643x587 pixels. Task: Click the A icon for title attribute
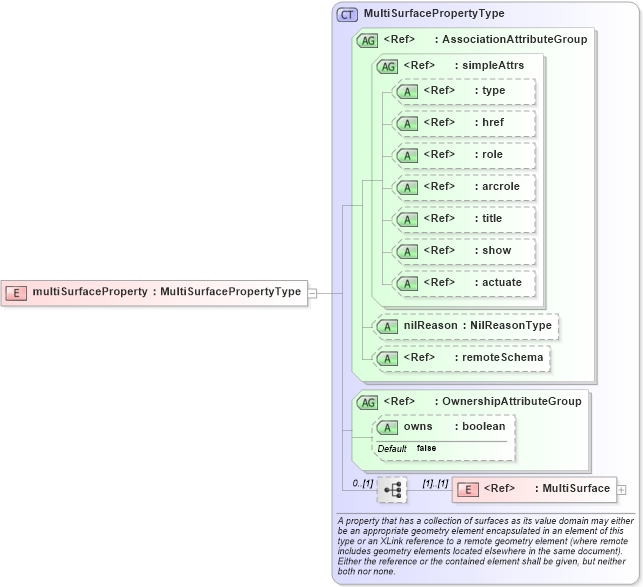(407, 219)
